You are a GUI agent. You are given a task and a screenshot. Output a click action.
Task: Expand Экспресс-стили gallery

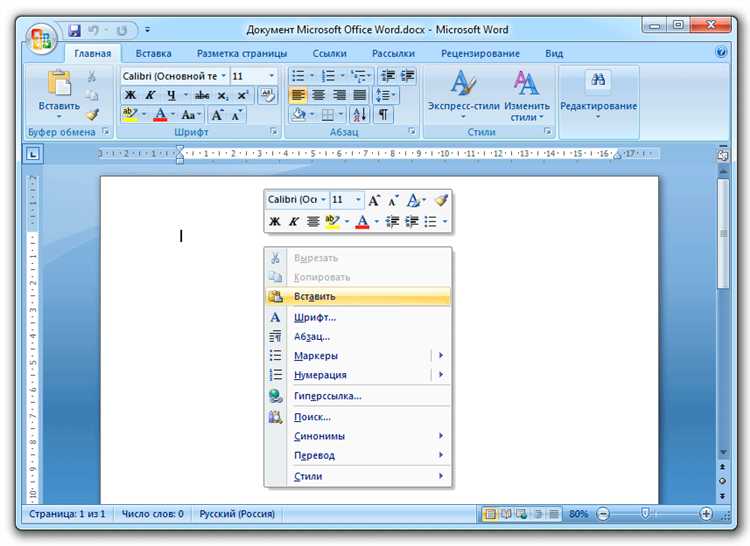click(x=463, y=96)
